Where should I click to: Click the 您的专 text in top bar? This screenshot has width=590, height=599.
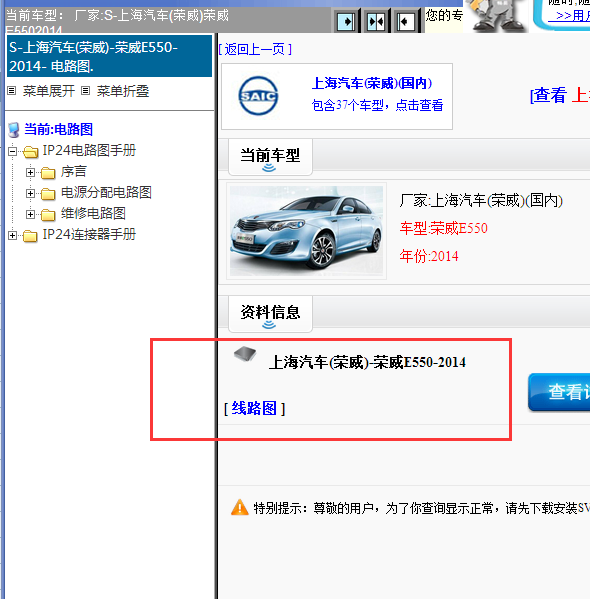coord(444,15)
